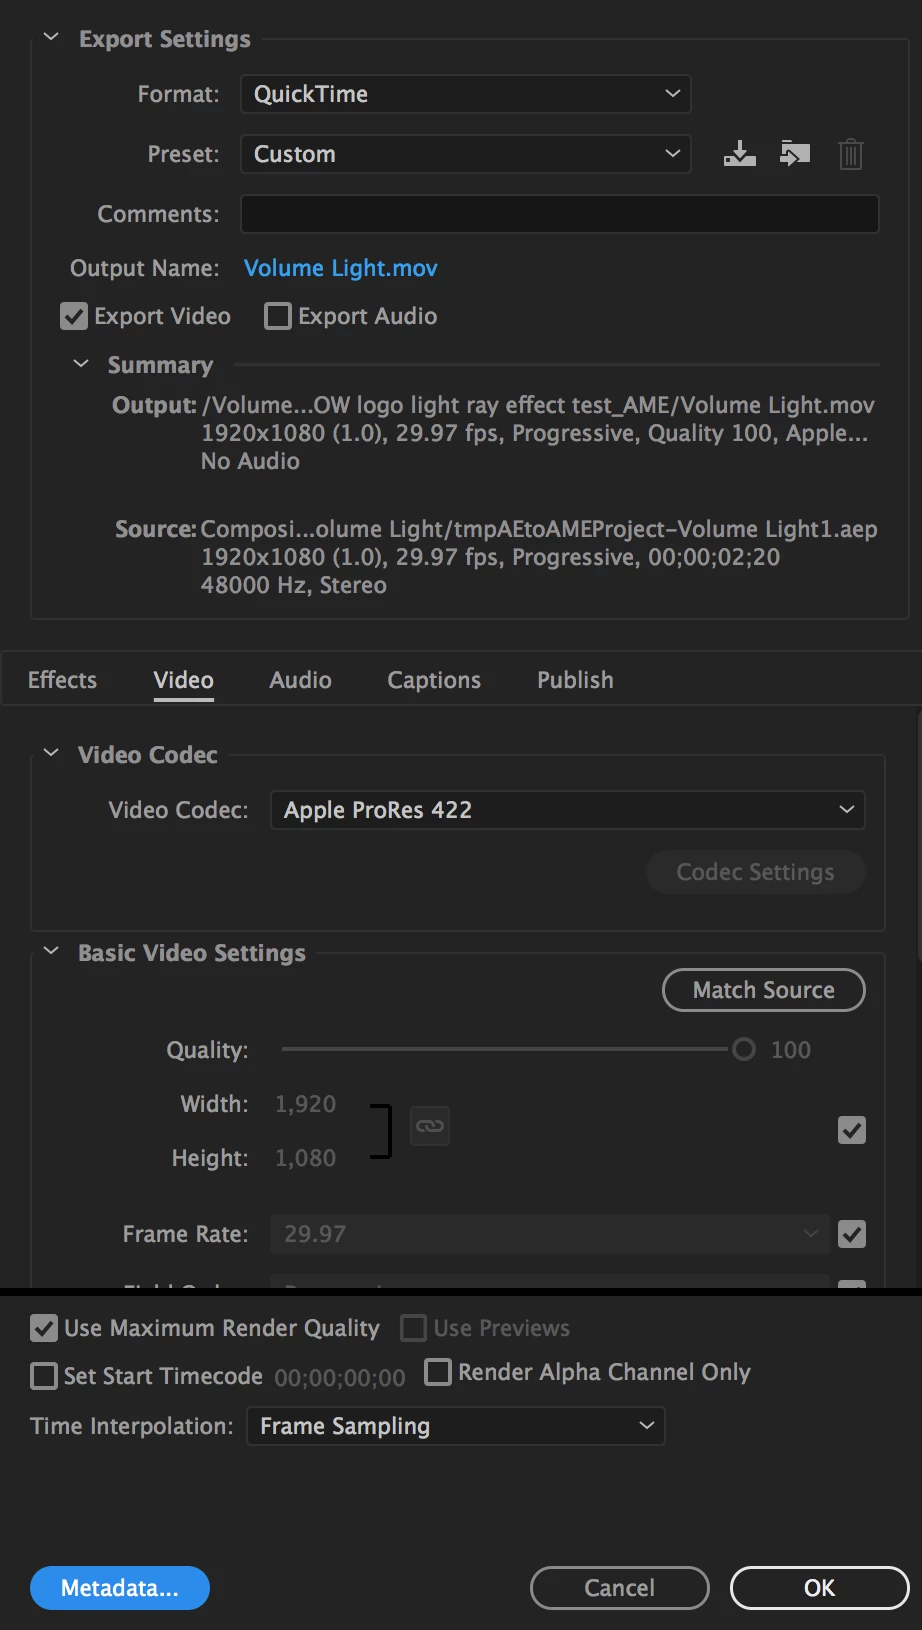The image size is (922, 1630).
Task: Click the Volume Light.mov output name link
Action: click(341, 268)
